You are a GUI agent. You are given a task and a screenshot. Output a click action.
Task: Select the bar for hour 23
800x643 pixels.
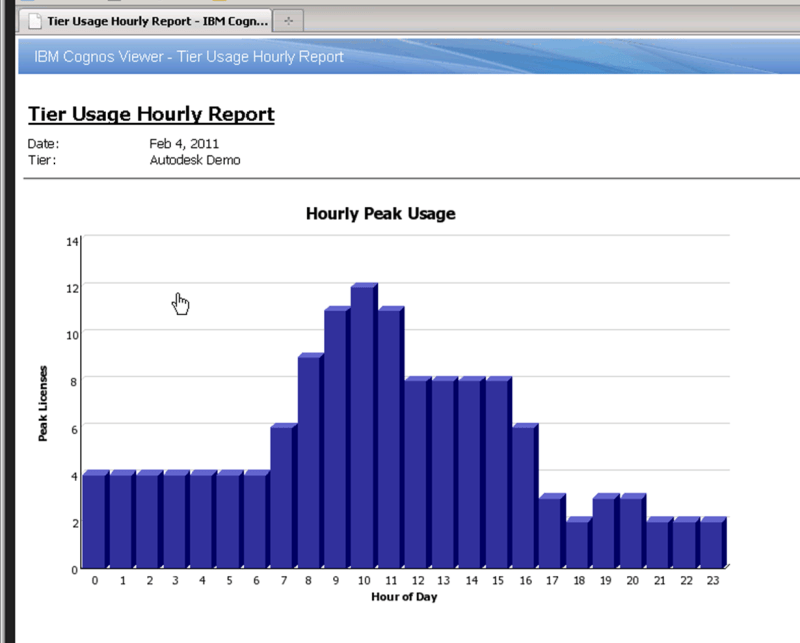712,543
